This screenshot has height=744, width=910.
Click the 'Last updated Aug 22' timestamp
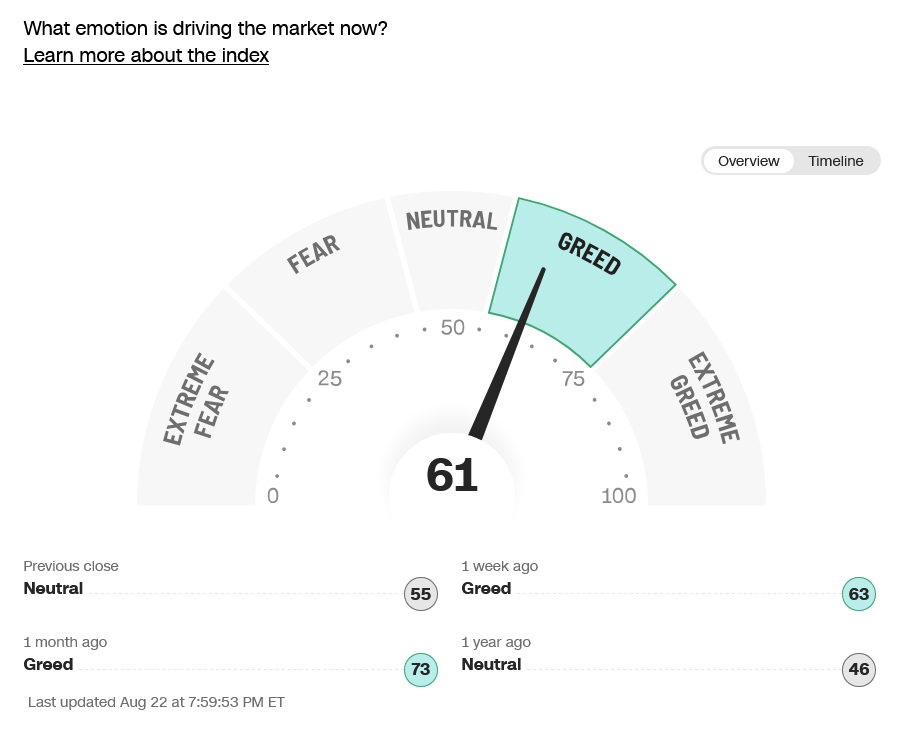pos(156,702)
